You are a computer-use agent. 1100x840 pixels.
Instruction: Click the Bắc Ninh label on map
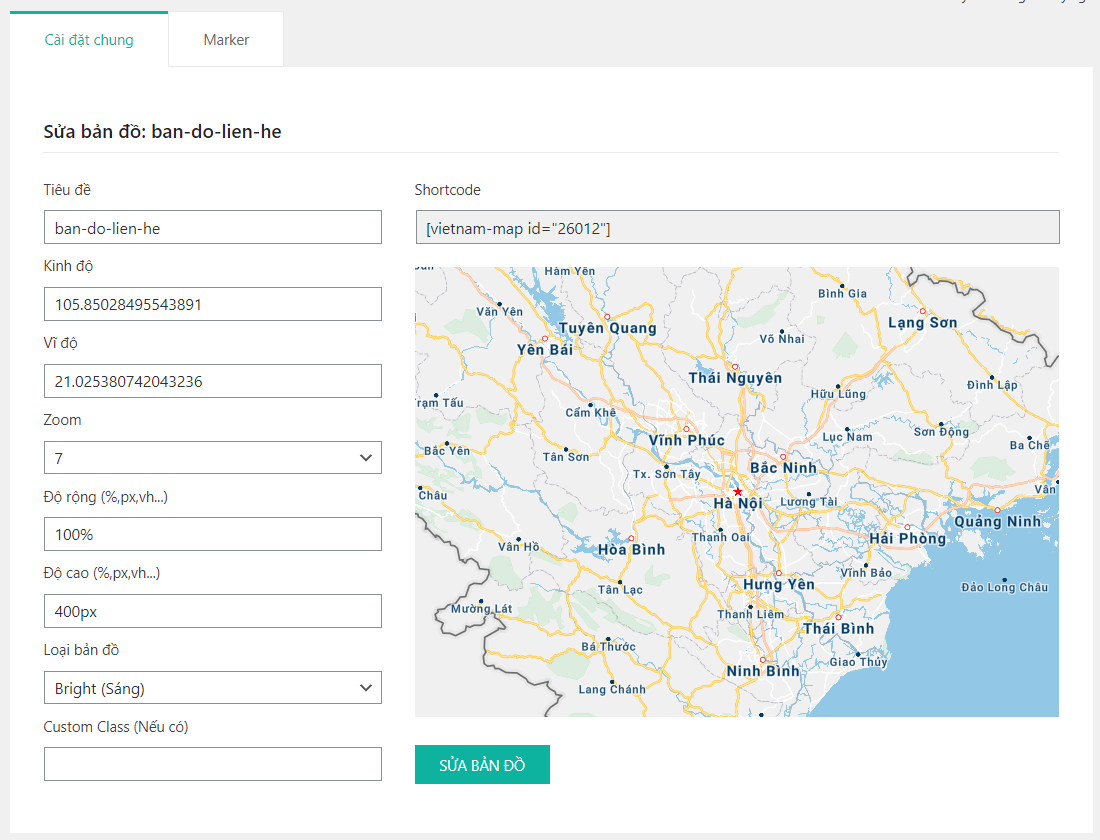pyautogui.click(x=784, y=468)
